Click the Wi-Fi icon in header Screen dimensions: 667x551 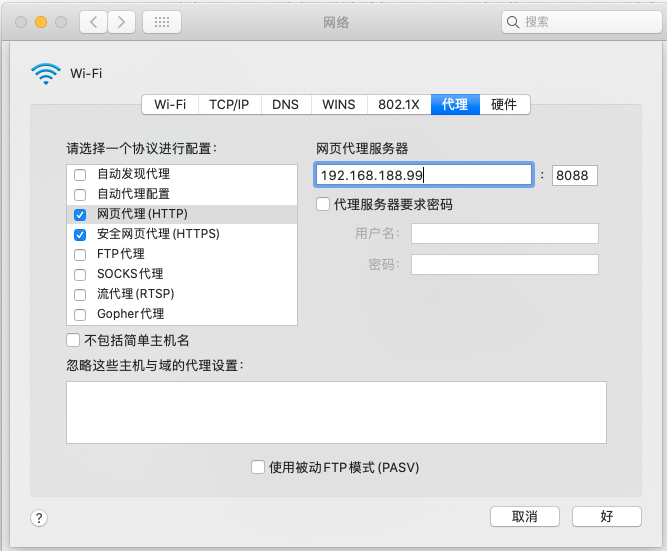tap(45, 73)
